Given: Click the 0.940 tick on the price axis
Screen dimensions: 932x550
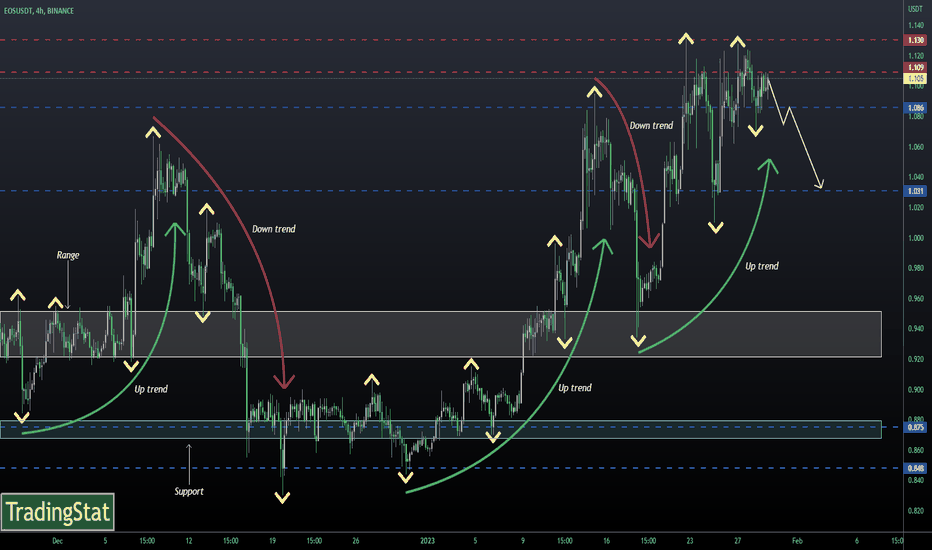Looking at the screenshot, I should point(916,329).
